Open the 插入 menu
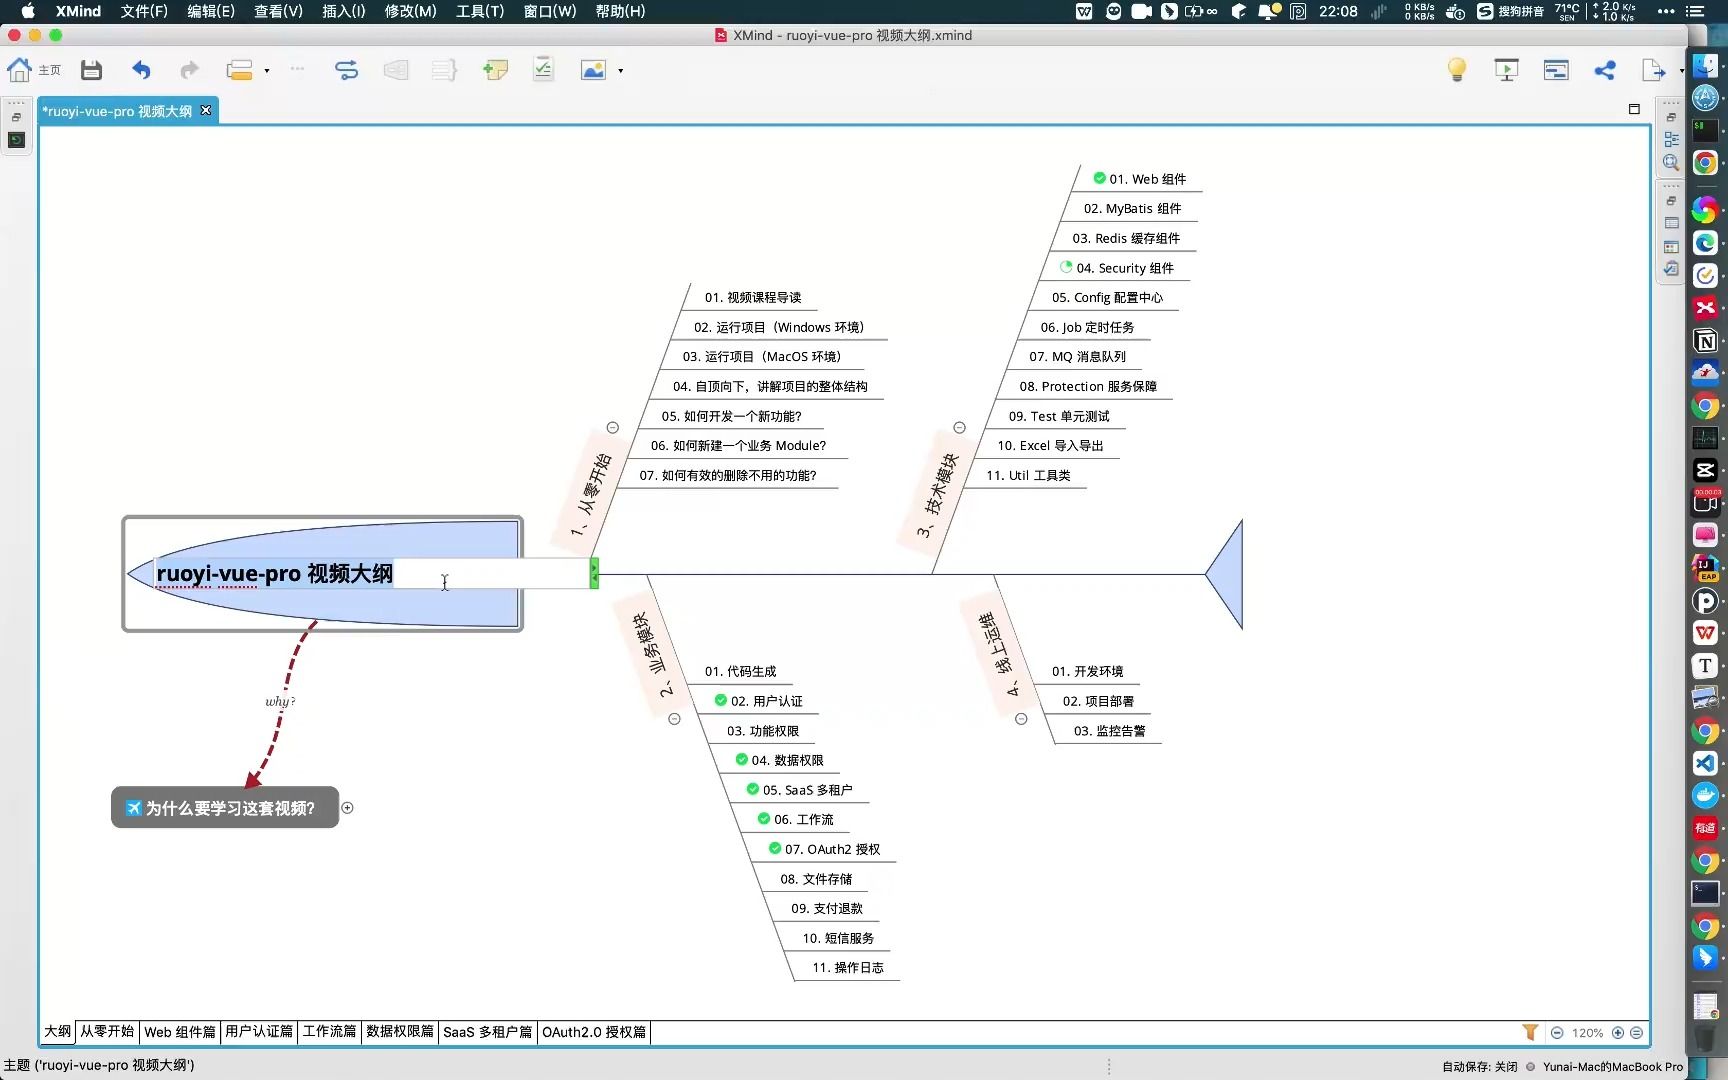Image resolution: width=1728 pixels, height=1080 pixels. coord(343,11)
